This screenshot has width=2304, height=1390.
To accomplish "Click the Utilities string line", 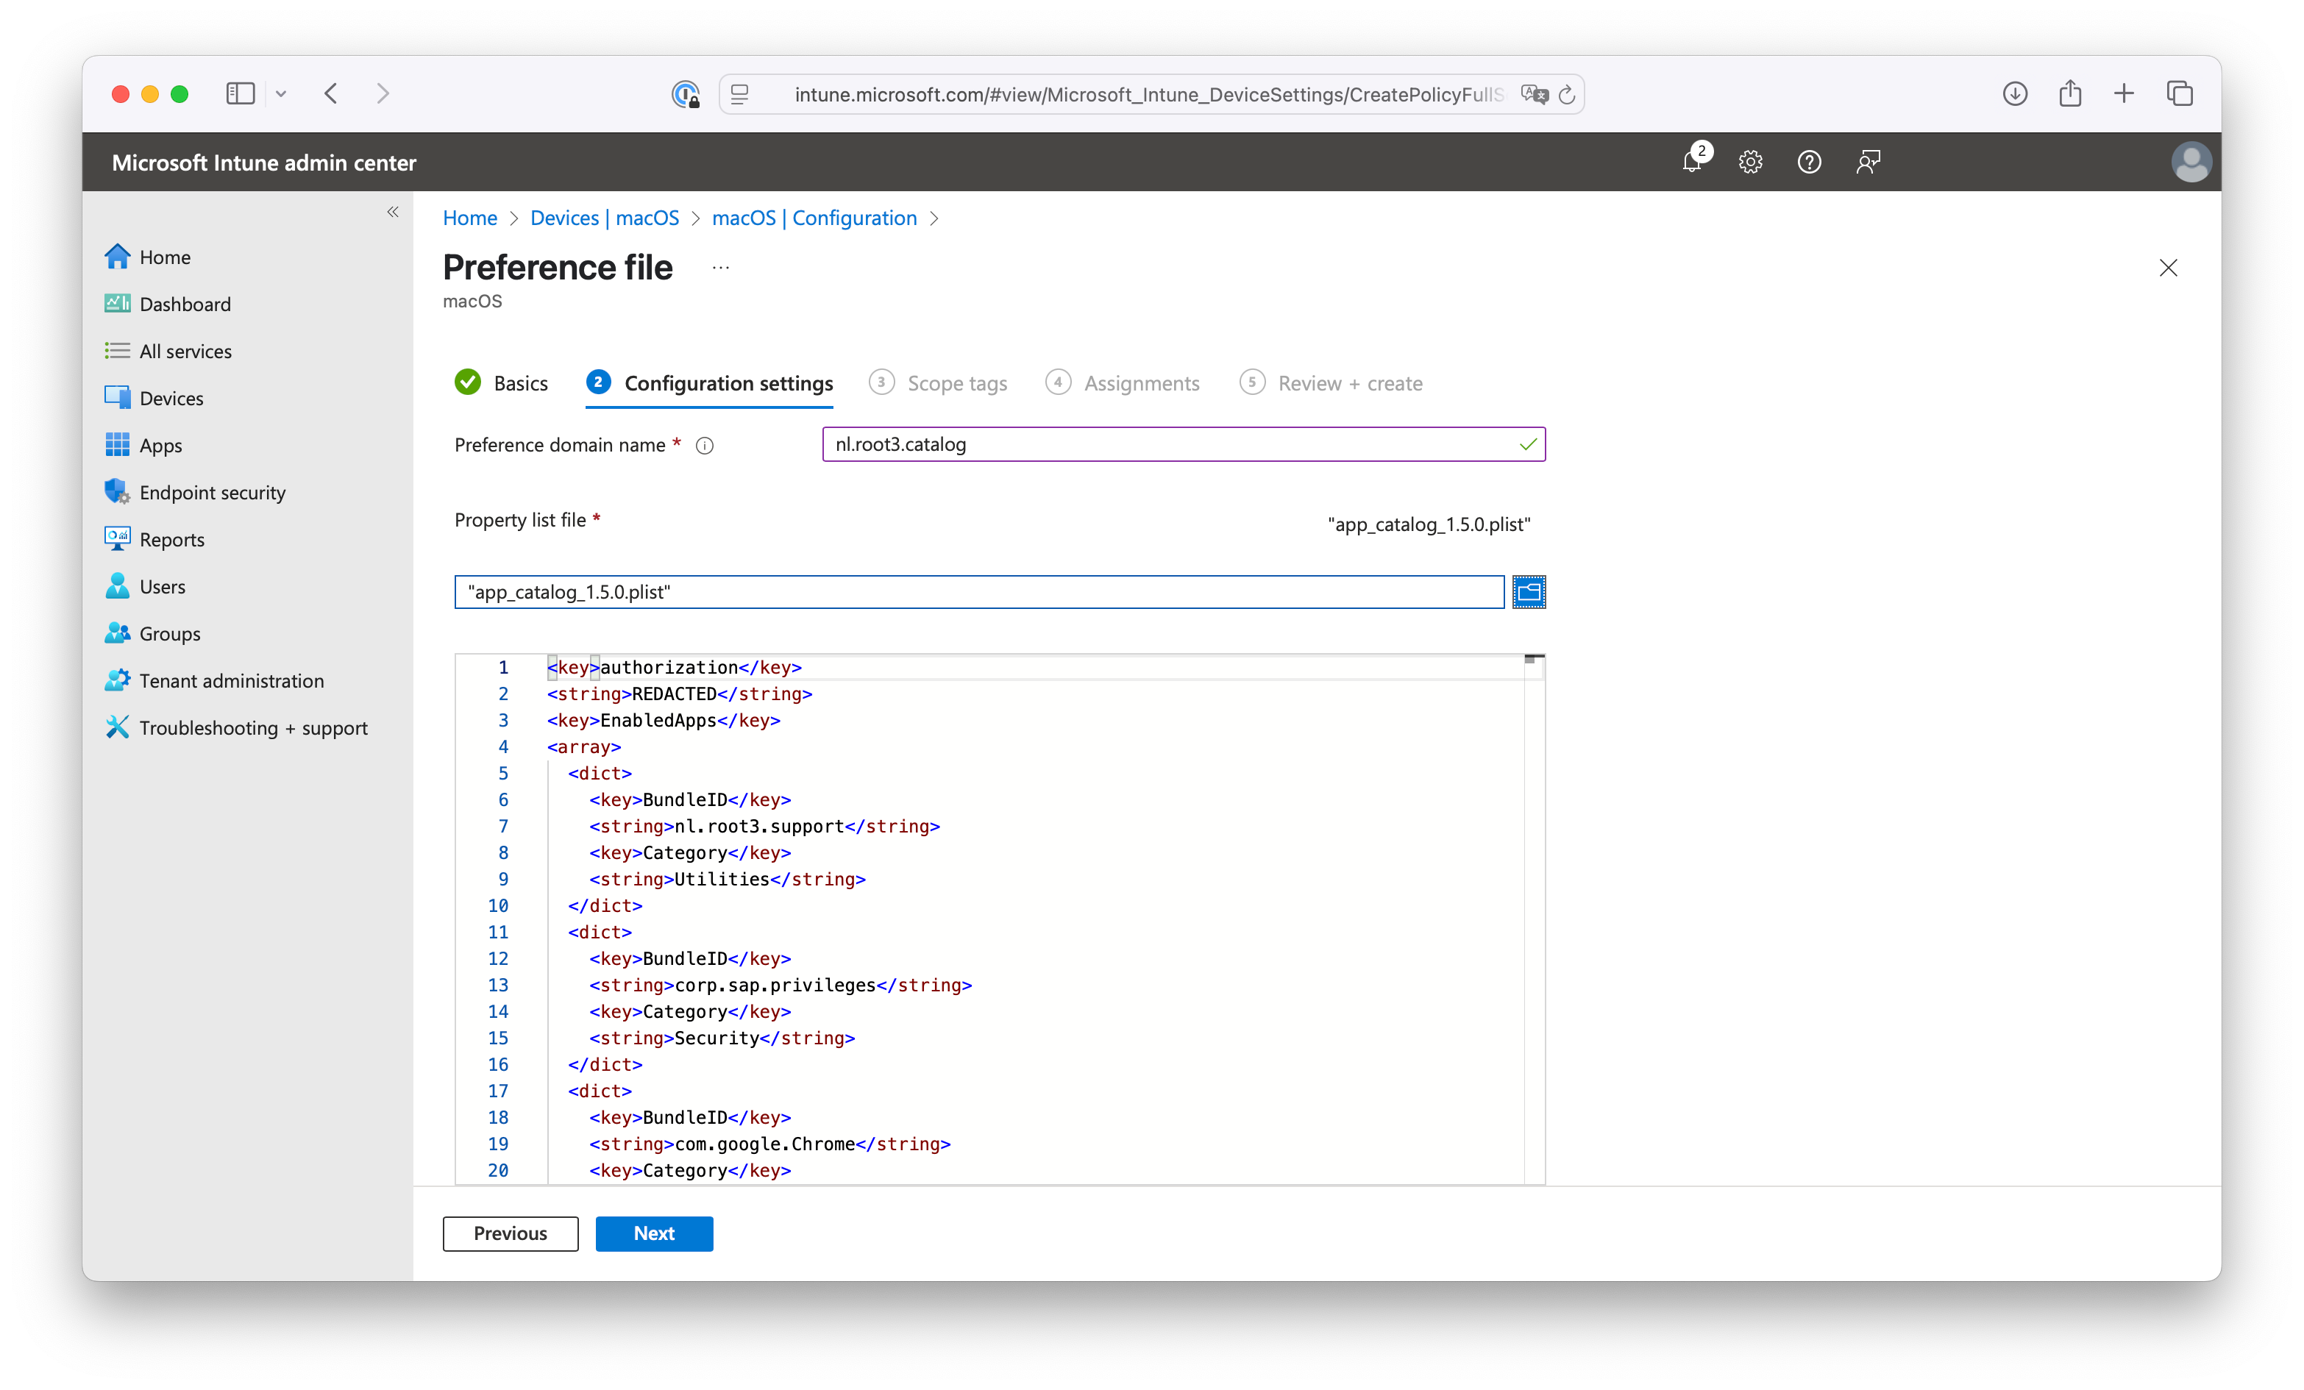I will [x=728, y=879].
